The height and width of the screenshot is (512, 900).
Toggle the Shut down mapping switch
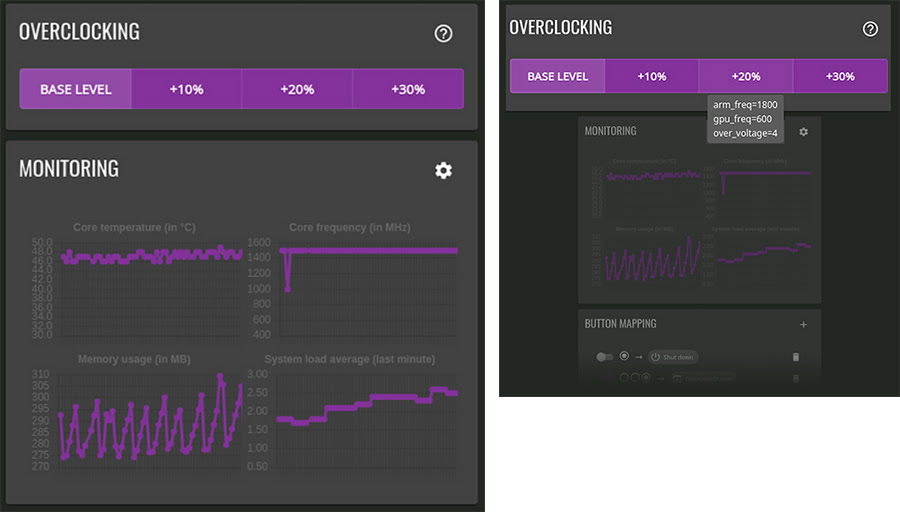coord(603,357)
